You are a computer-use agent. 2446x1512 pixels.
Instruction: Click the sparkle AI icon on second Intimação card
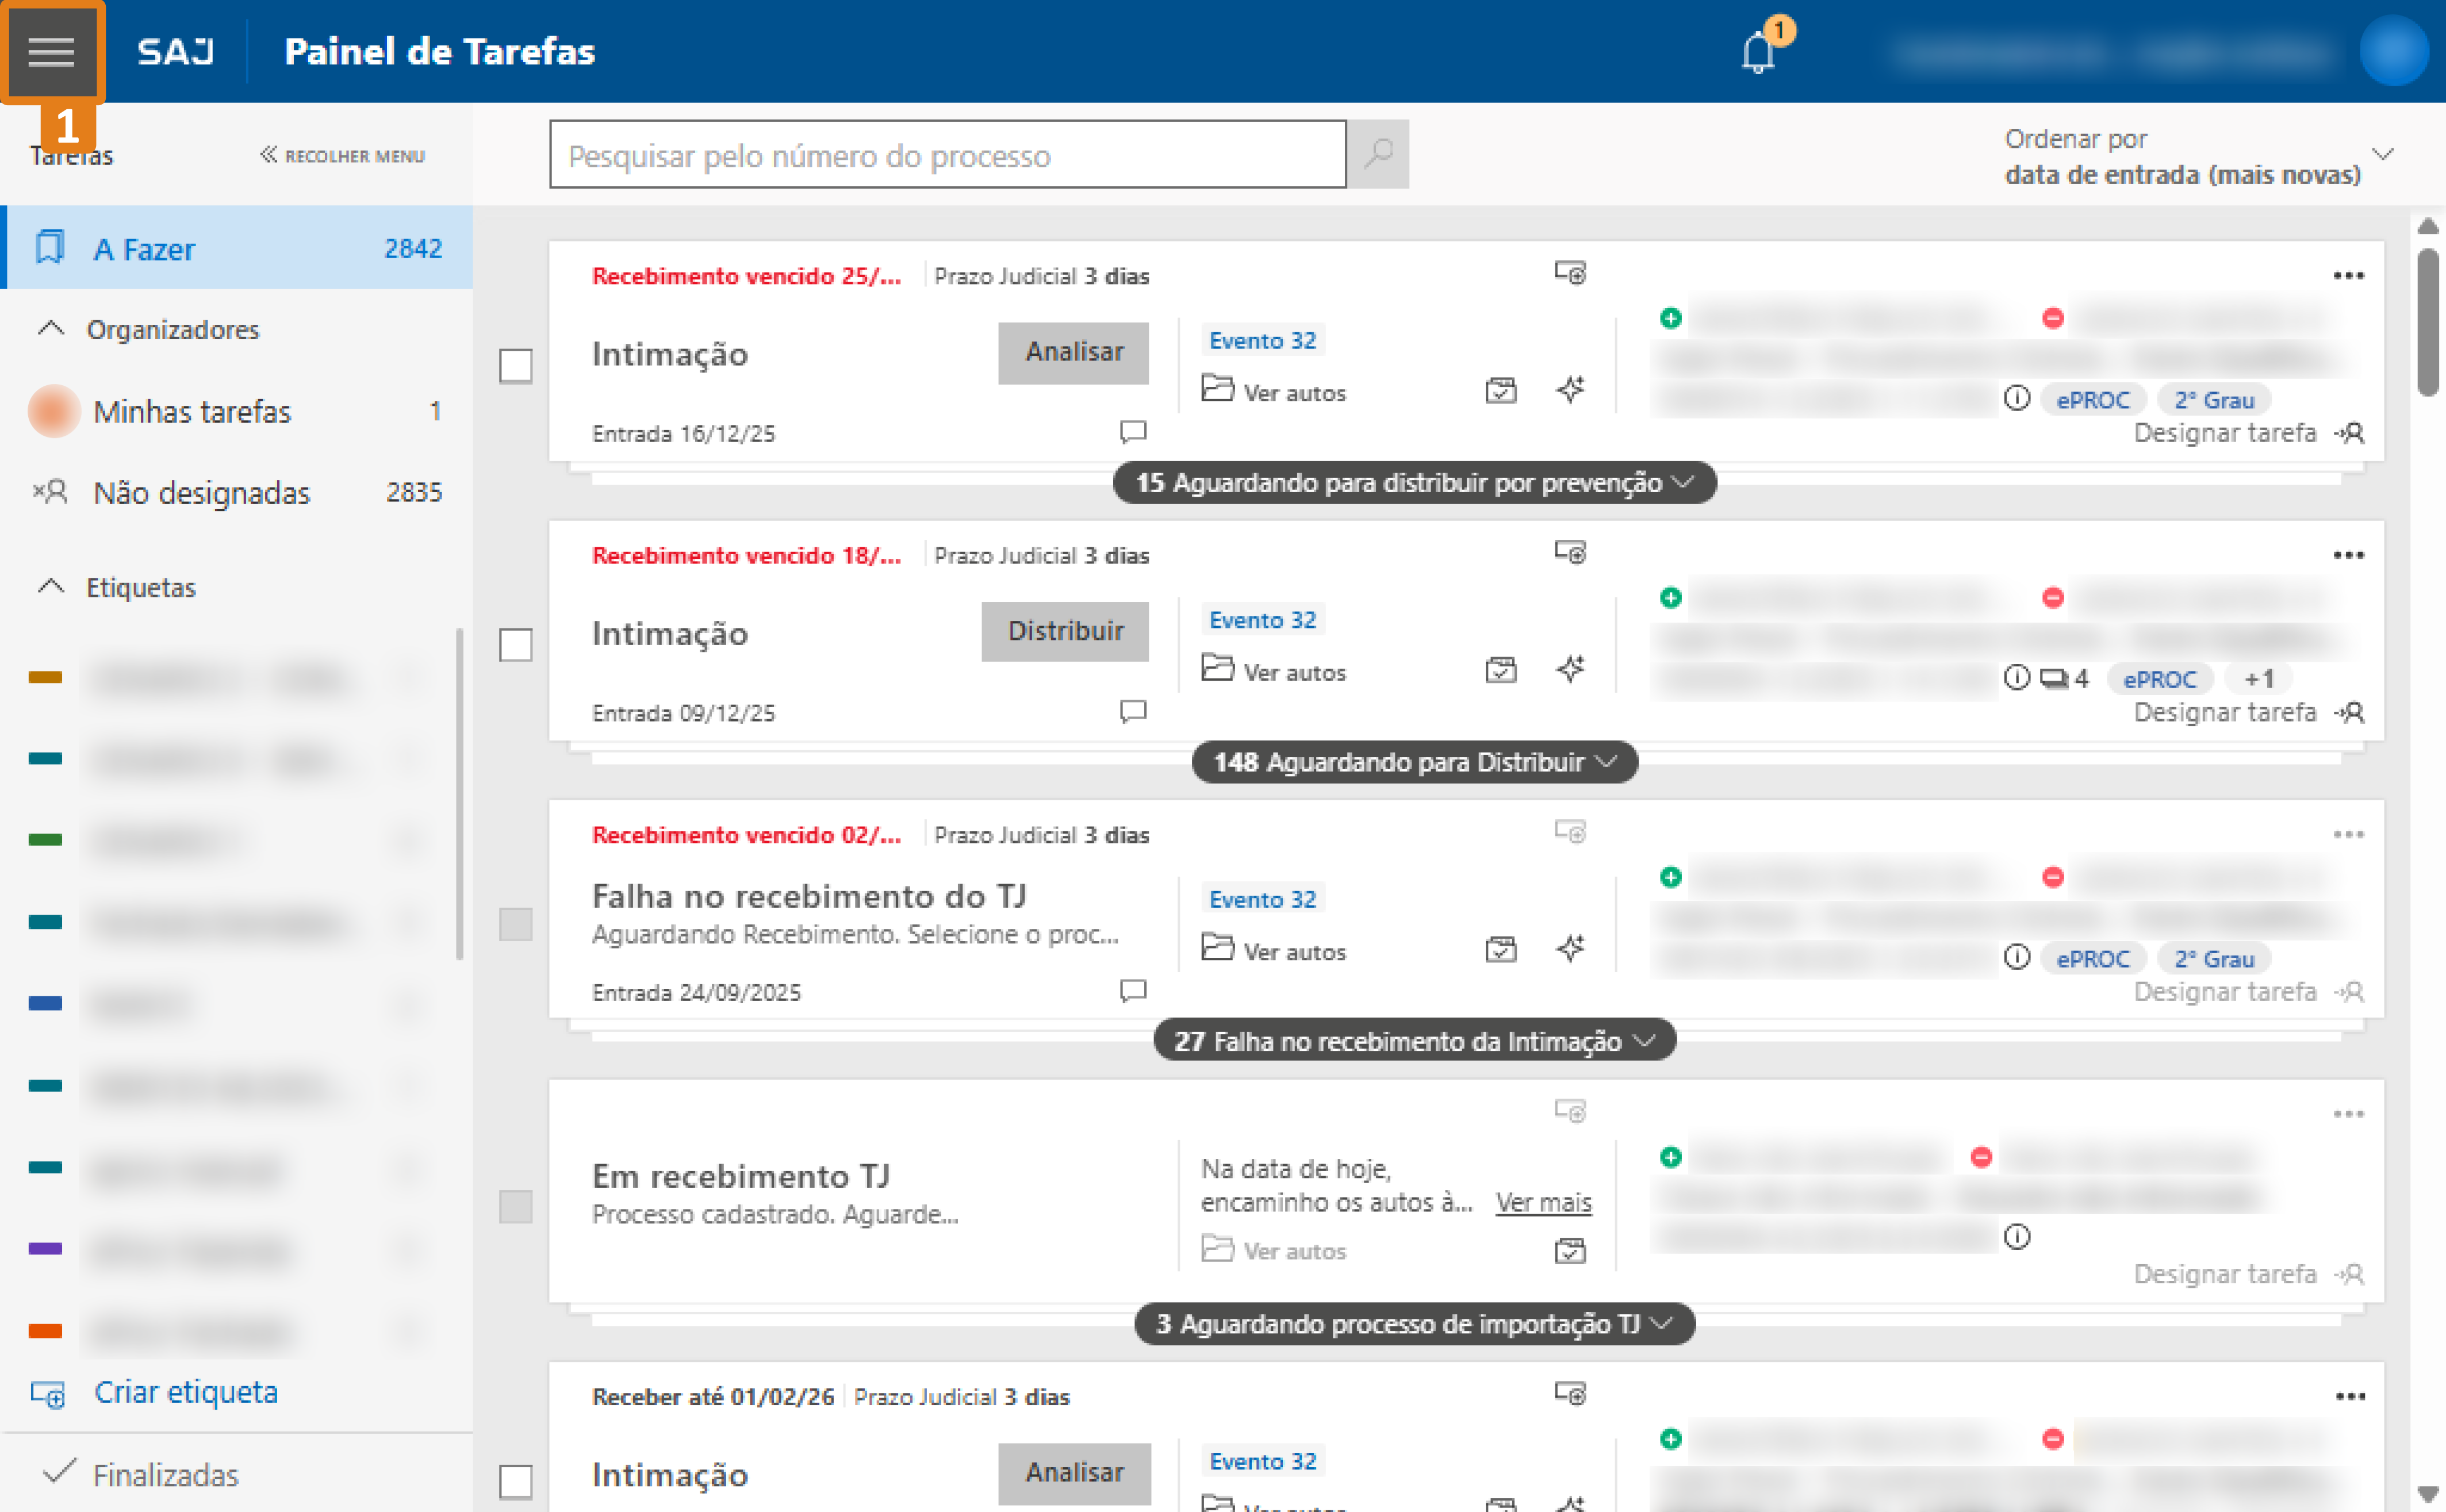coord(1570,668)
